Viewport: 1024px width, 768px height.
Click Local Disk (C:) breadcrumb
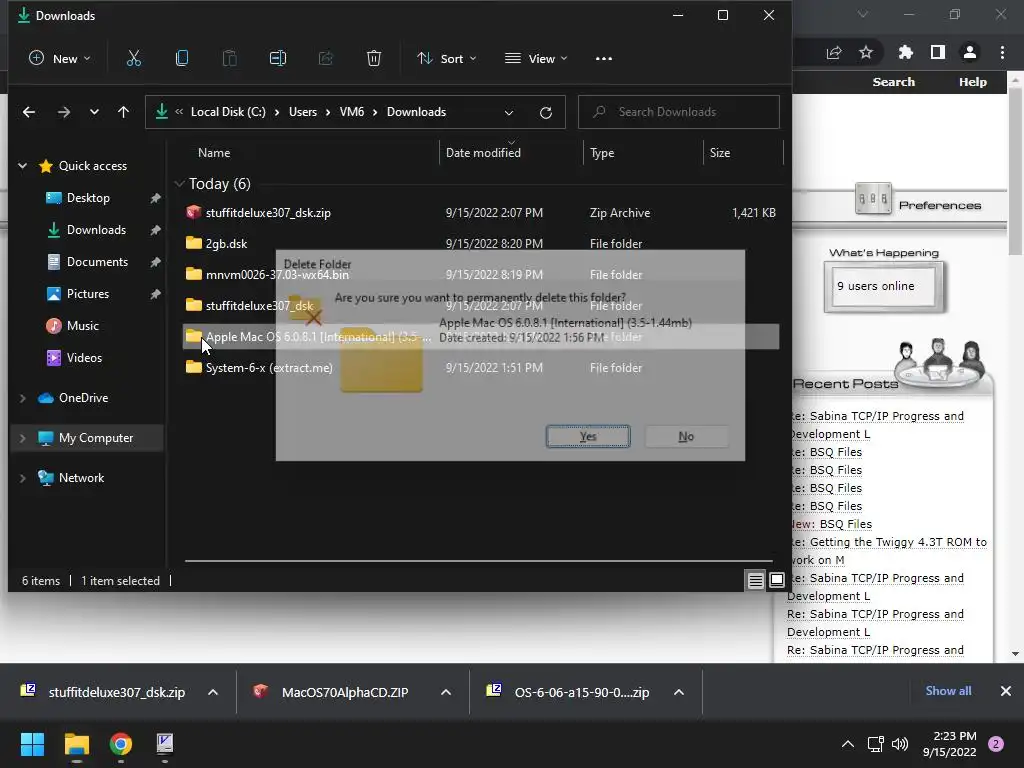228,112
